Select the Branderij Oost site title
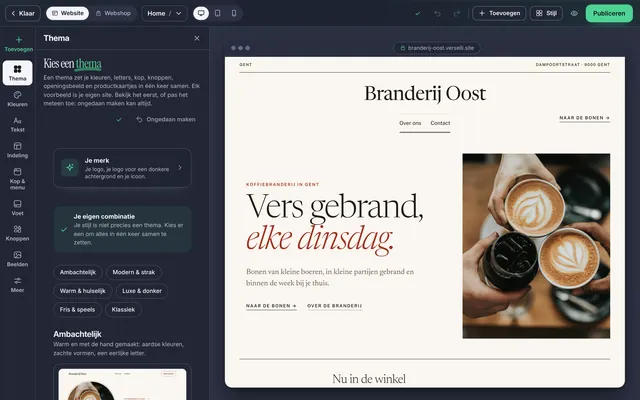Viewport: 640px width, 400px height. [x=425, y=93]
